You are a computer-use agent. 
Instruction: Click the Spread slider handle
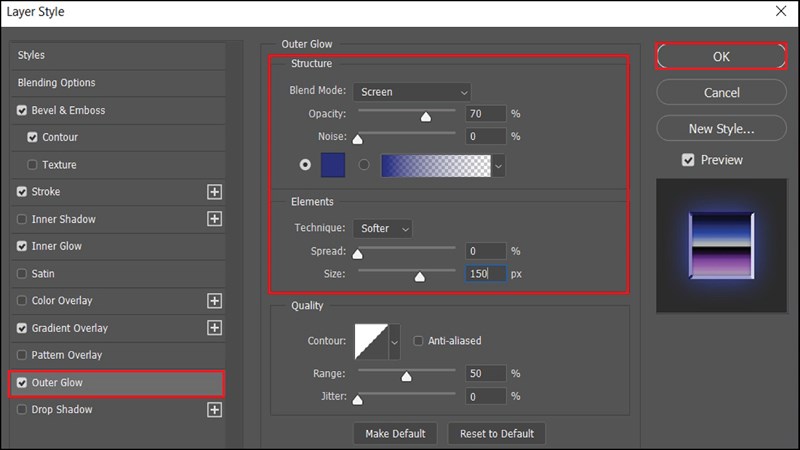[358, 254]
